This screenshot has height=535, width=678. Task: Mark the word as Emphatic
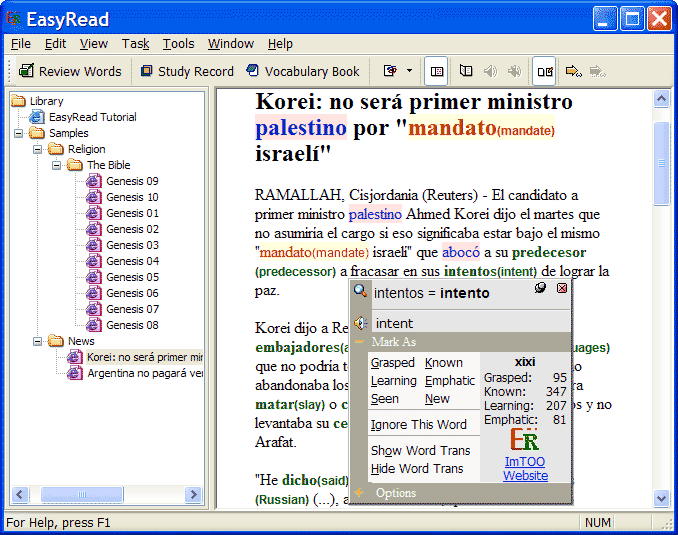click(x=450, y=381)
